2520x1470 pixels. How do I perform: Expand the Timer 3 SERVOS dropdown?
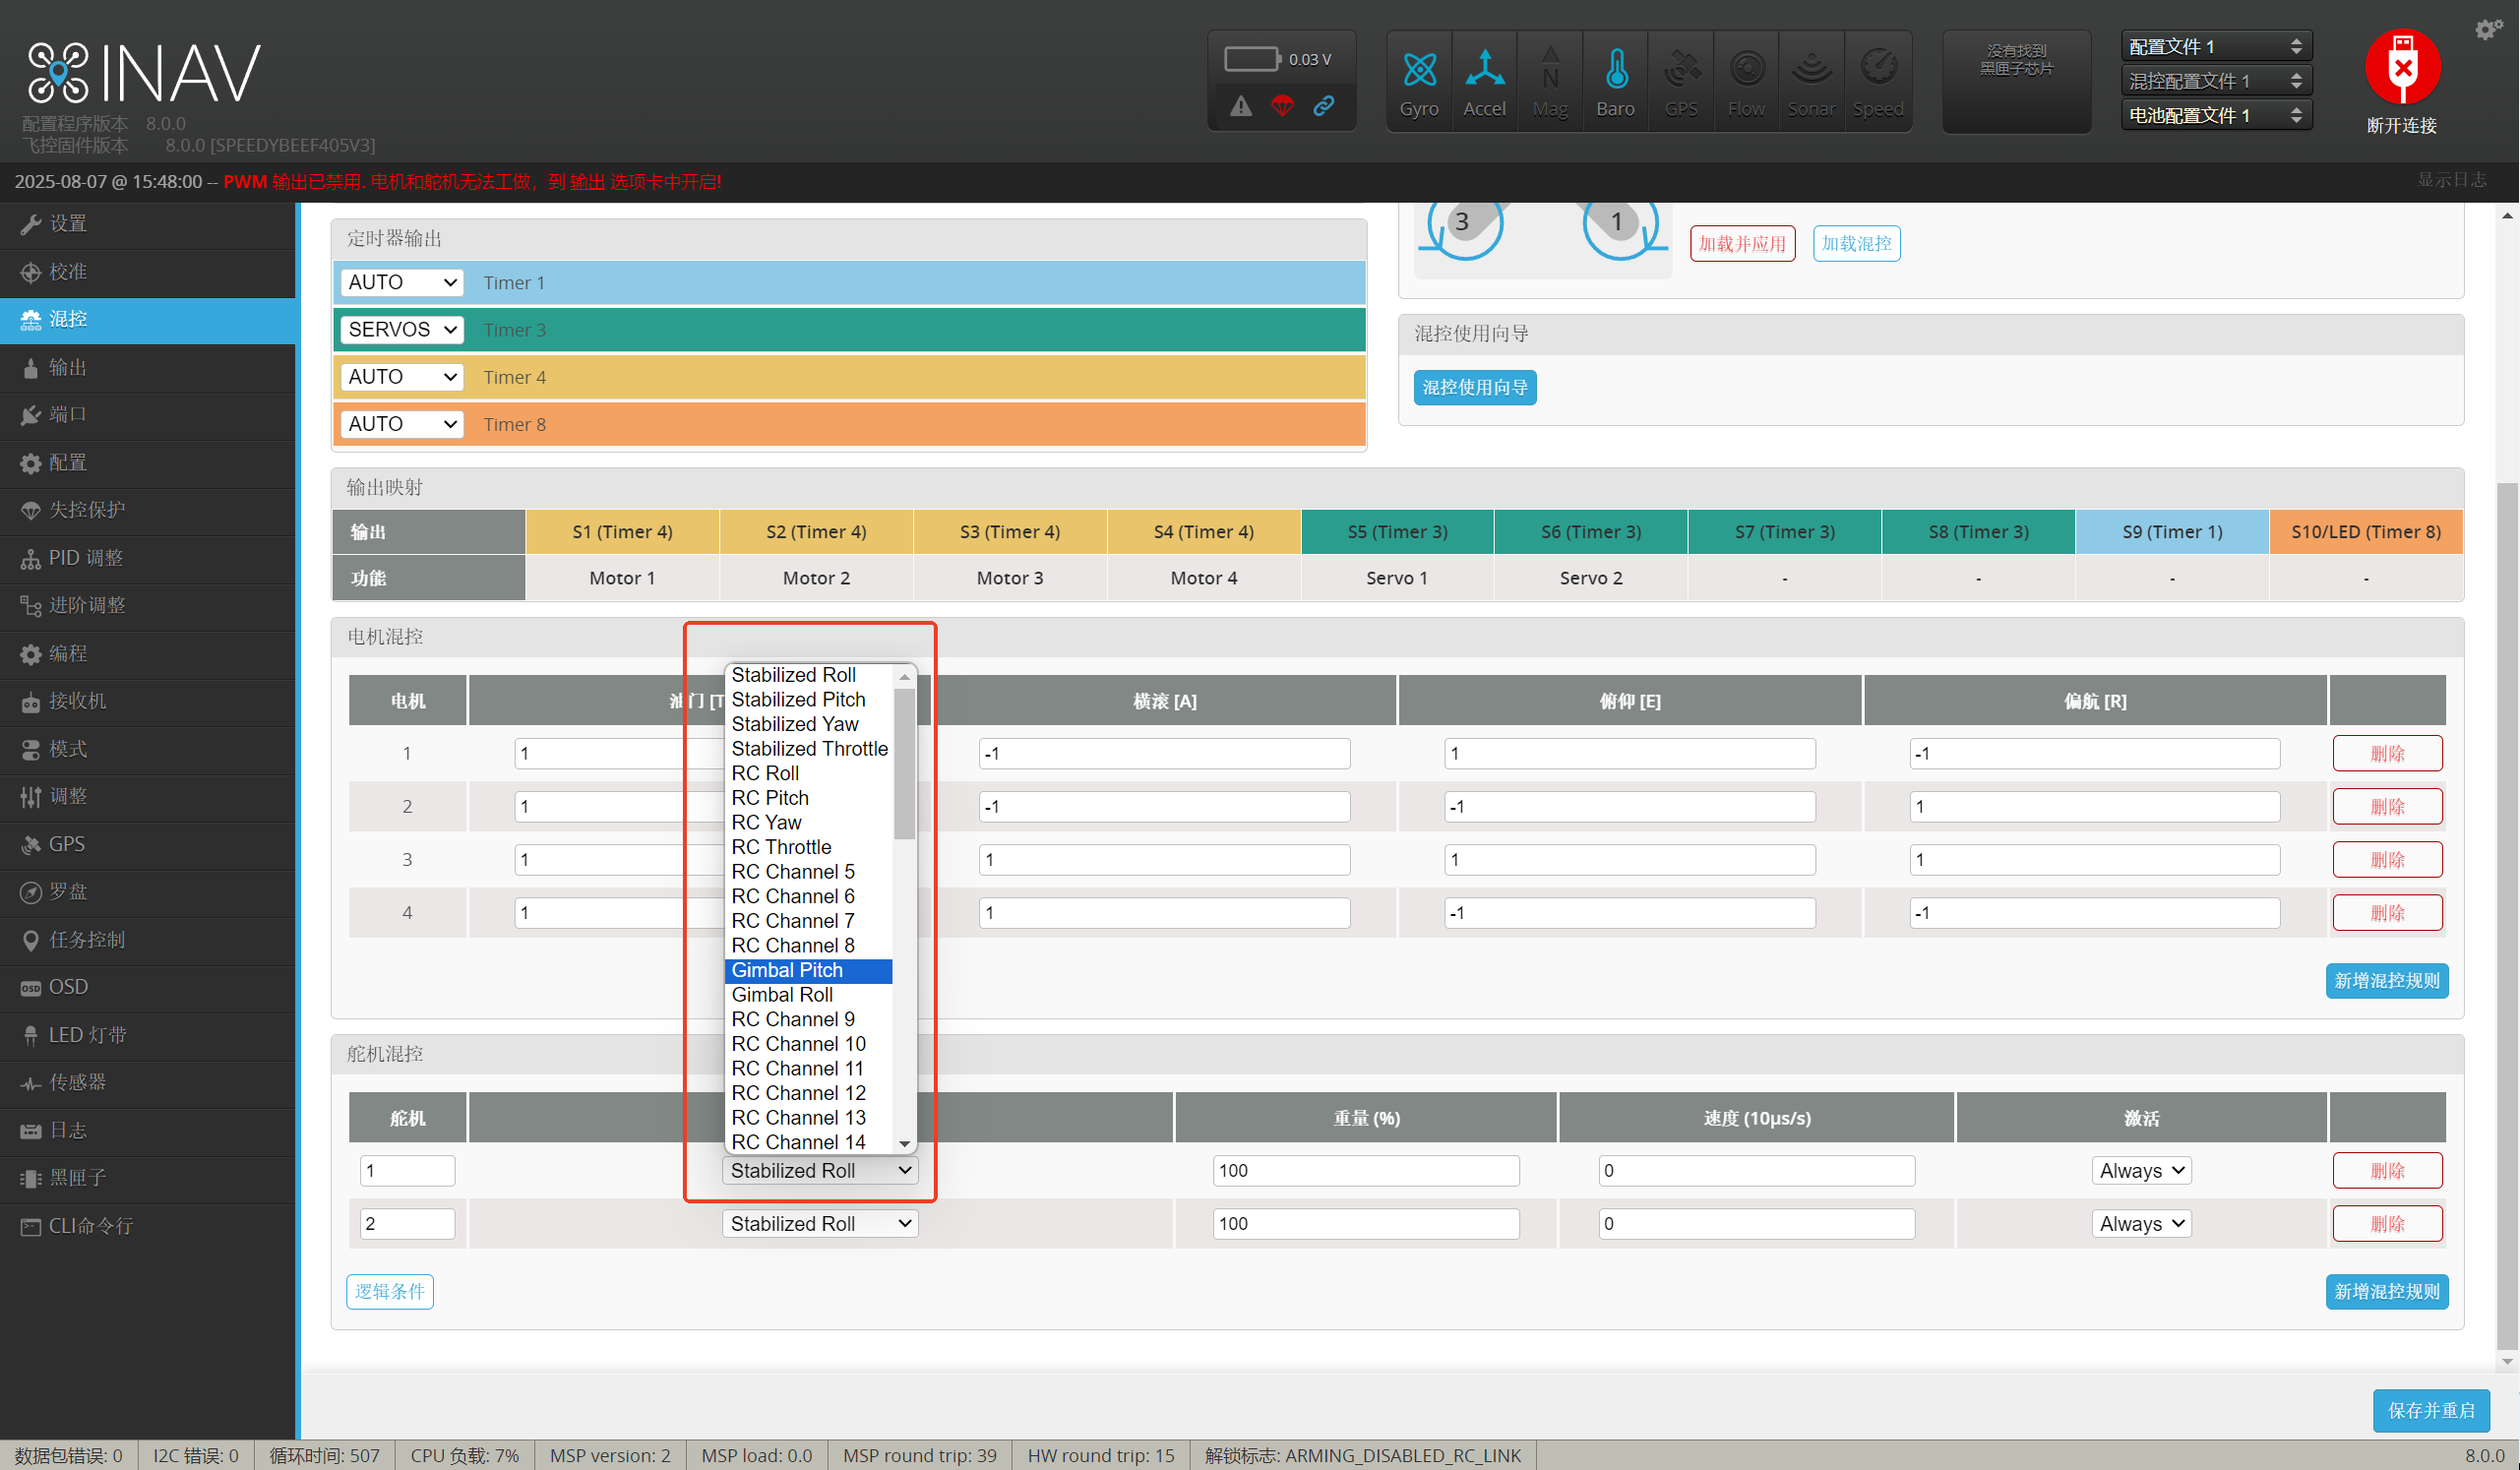[x=402, y=330]
